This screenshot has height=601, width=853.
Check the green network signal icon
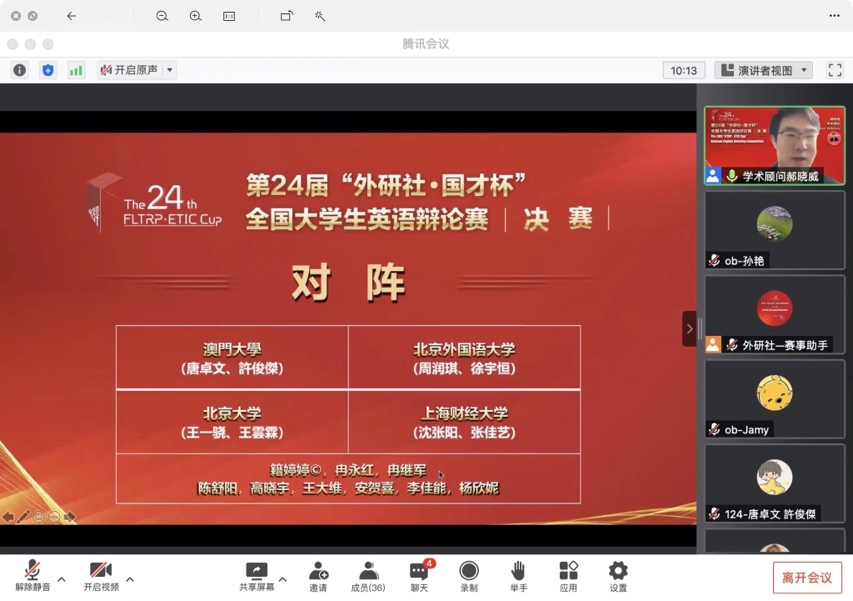pyautogui.click(x=76, y=70)
